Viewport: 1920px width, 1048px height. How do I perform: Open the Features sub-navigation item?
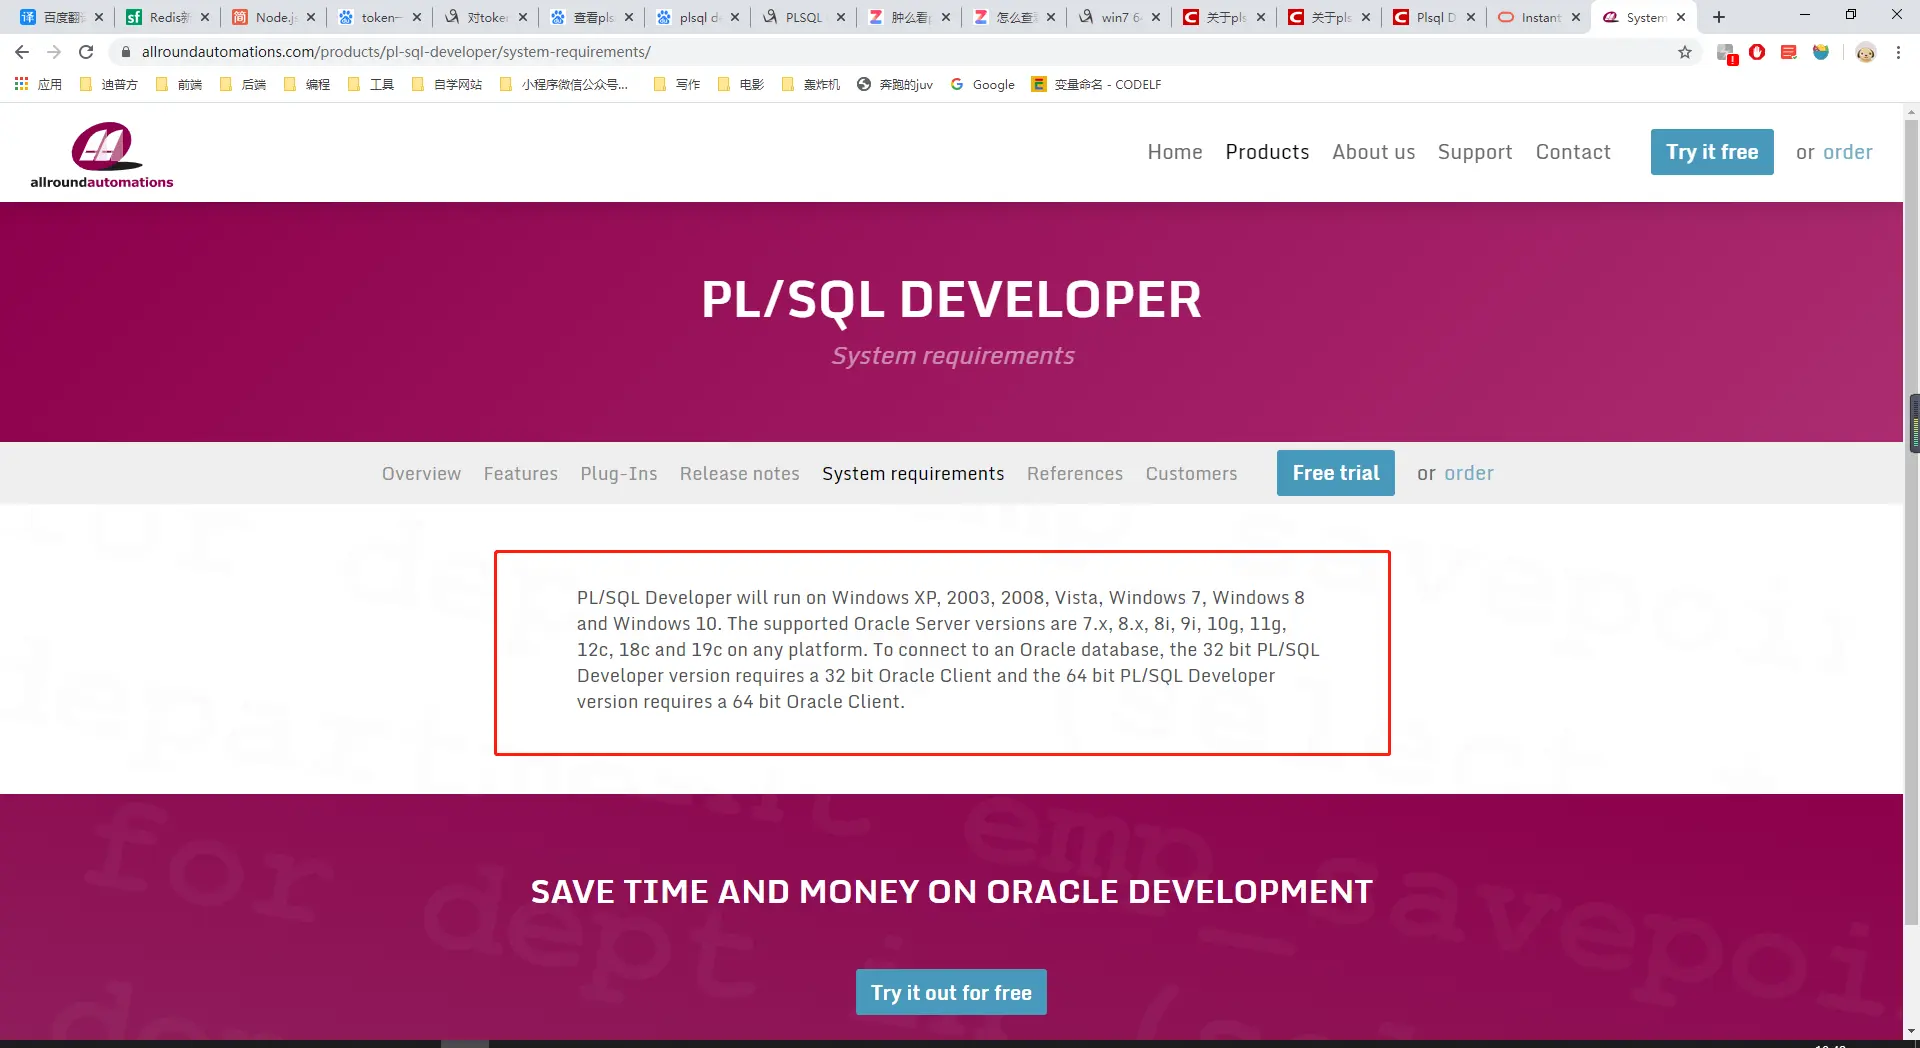pos(521,473)
